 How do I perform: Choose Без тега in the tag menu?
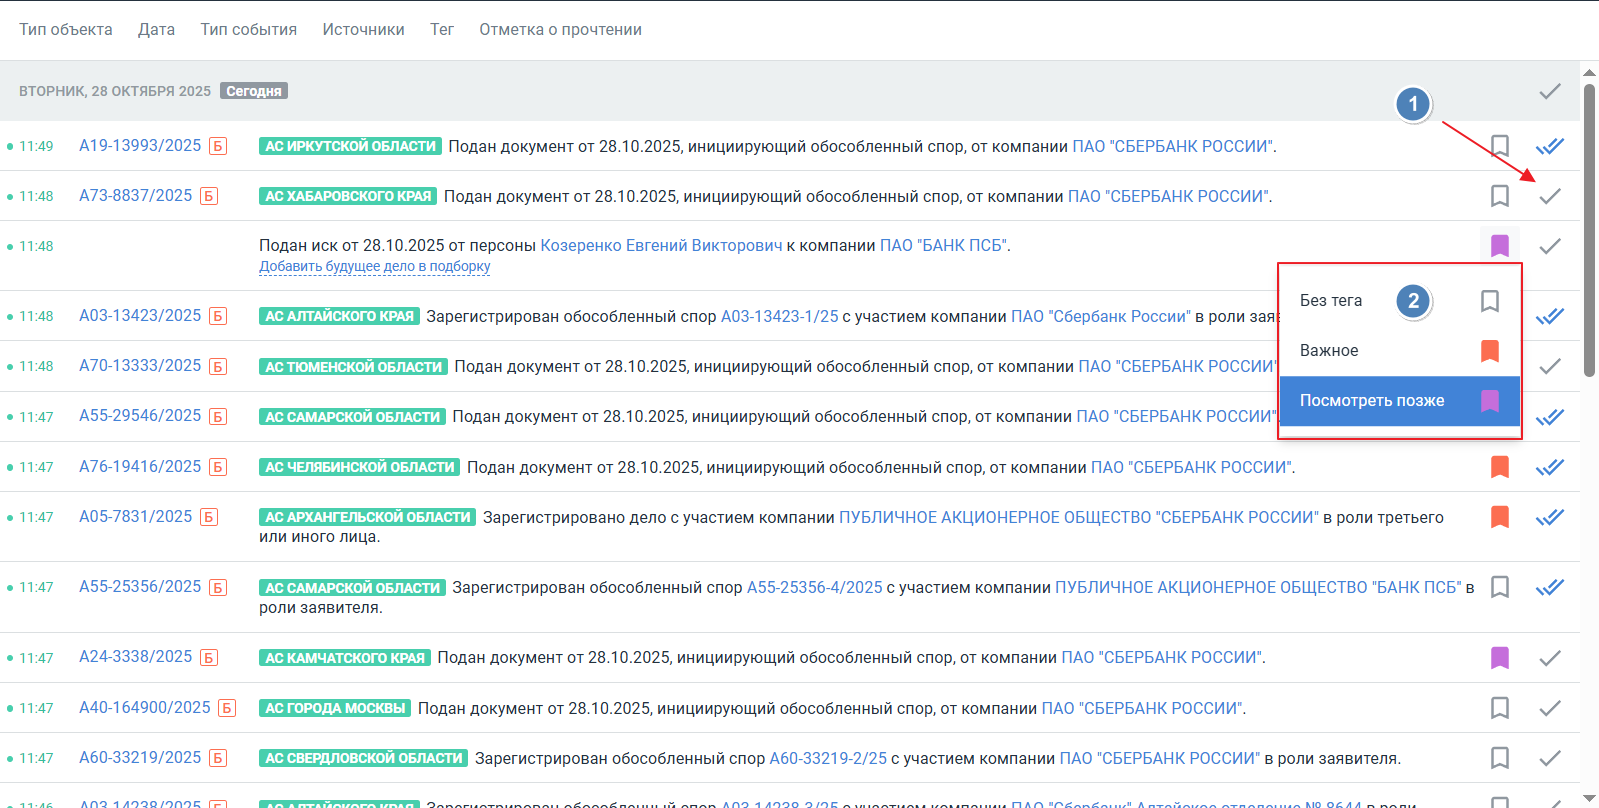point(1331,301)
